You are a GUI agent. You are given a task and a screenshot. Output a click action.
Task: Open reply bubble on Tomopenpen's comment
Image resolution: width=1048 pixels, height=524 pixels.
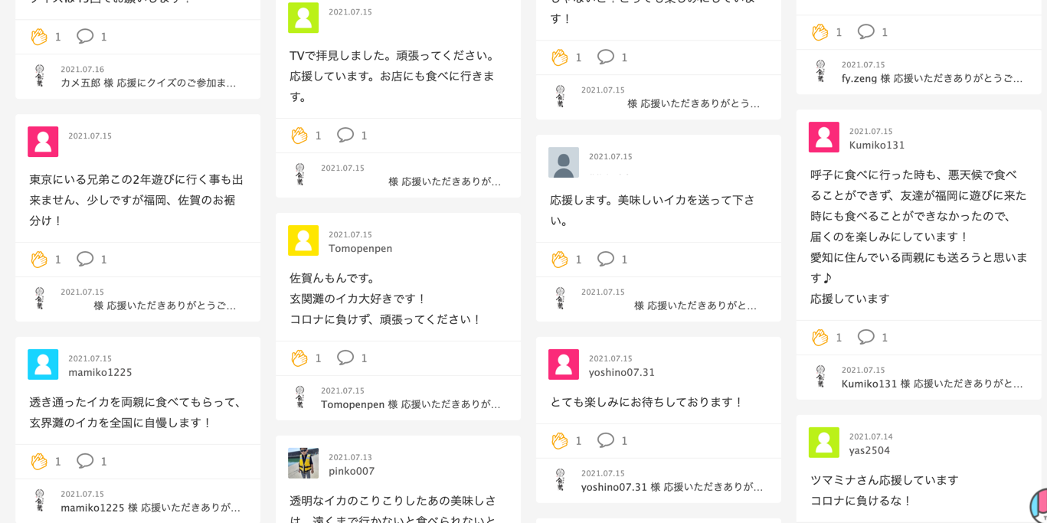coord(346,358)
